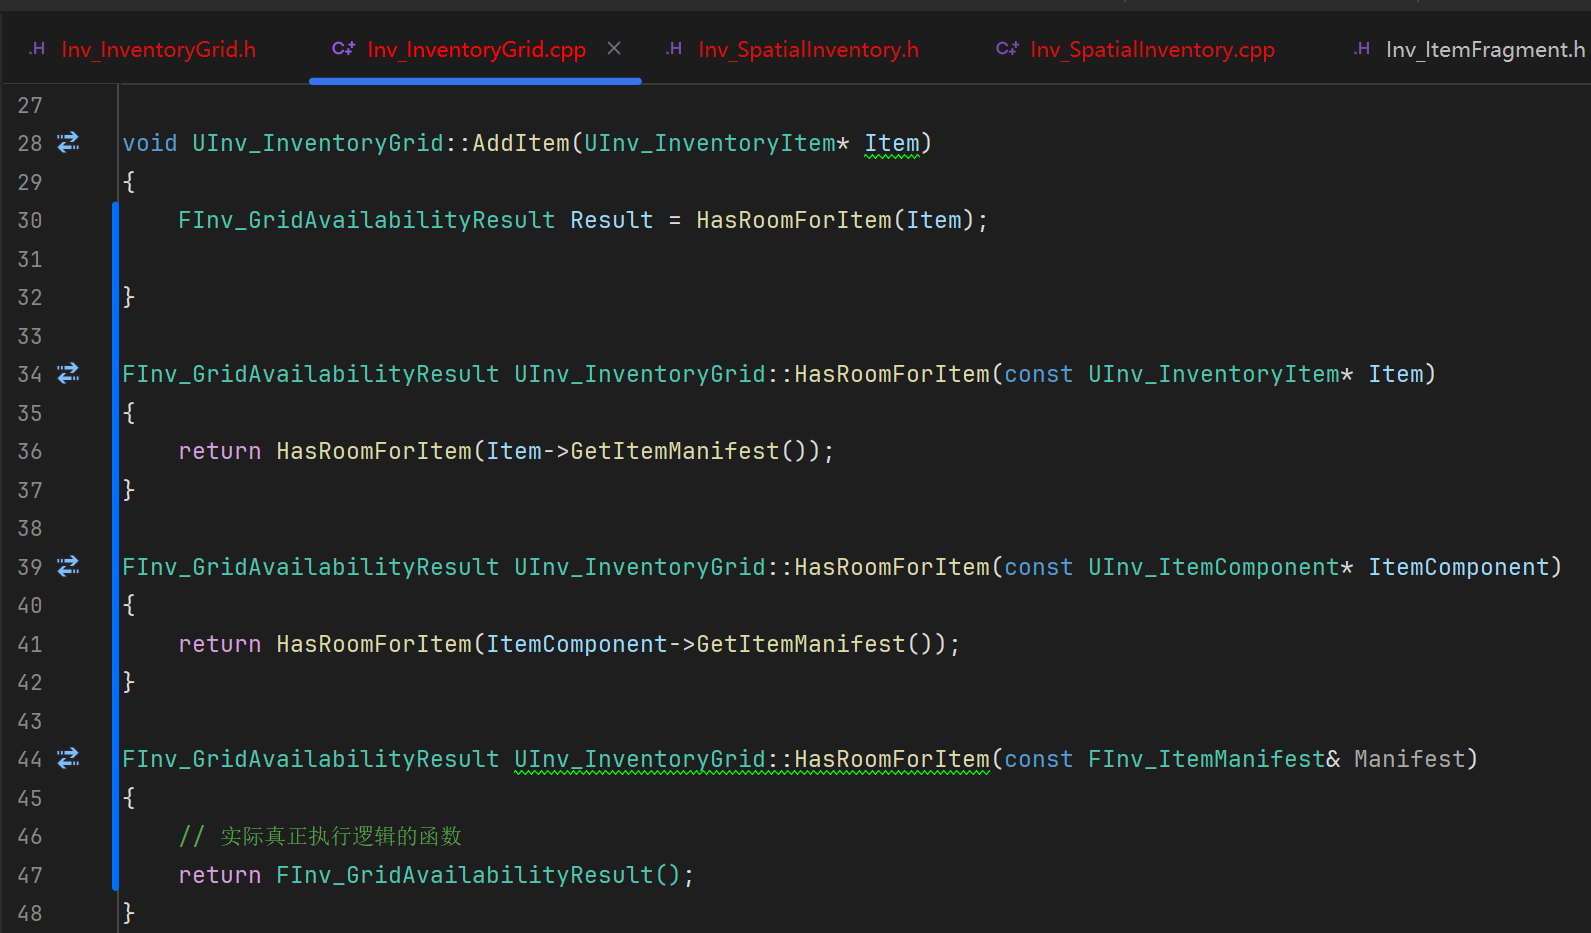Select the Inv_InventoryGrid.cpp tab
Viewport: 1591px width, 933px height.
(x=476, y=50)
